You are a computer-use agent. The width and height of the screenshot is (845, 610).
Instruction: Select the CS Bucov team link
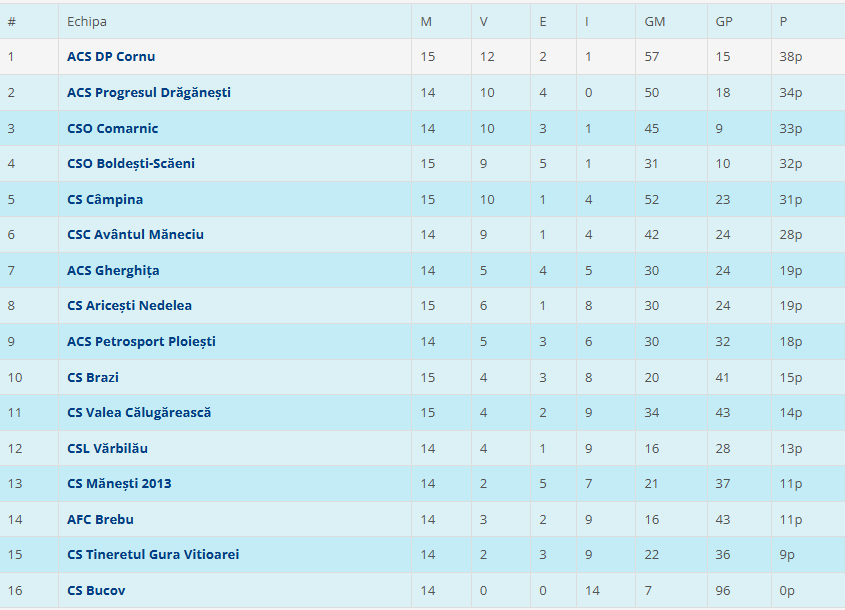(x=96, y=591)
